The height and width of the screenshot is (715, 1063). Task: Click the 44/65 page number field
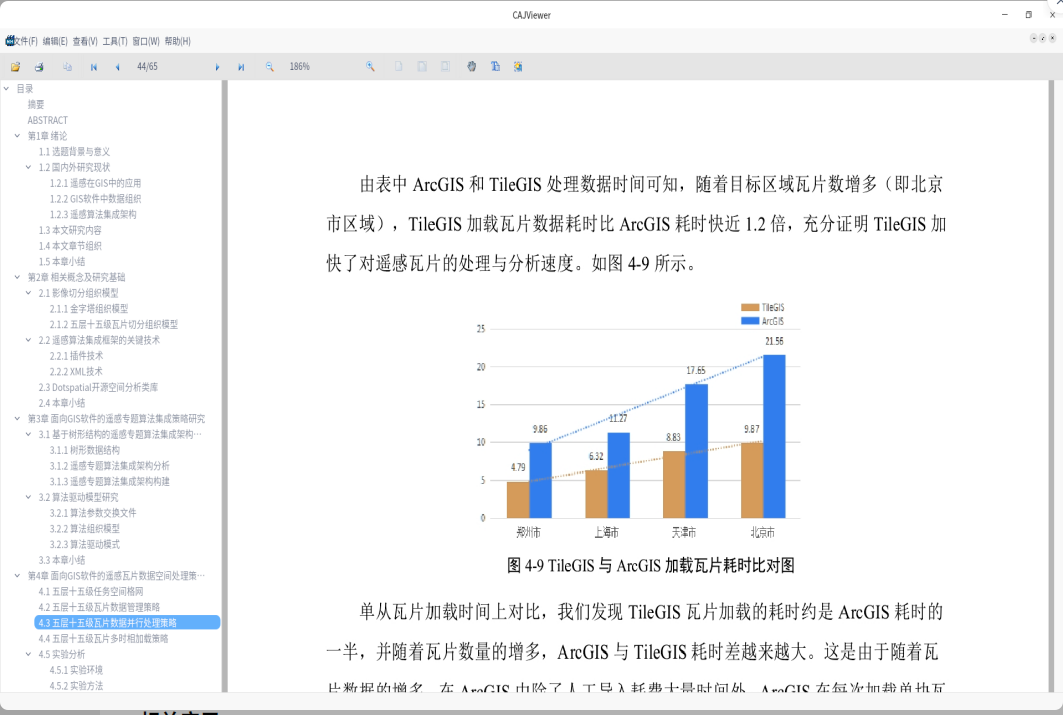coord(147,67)
